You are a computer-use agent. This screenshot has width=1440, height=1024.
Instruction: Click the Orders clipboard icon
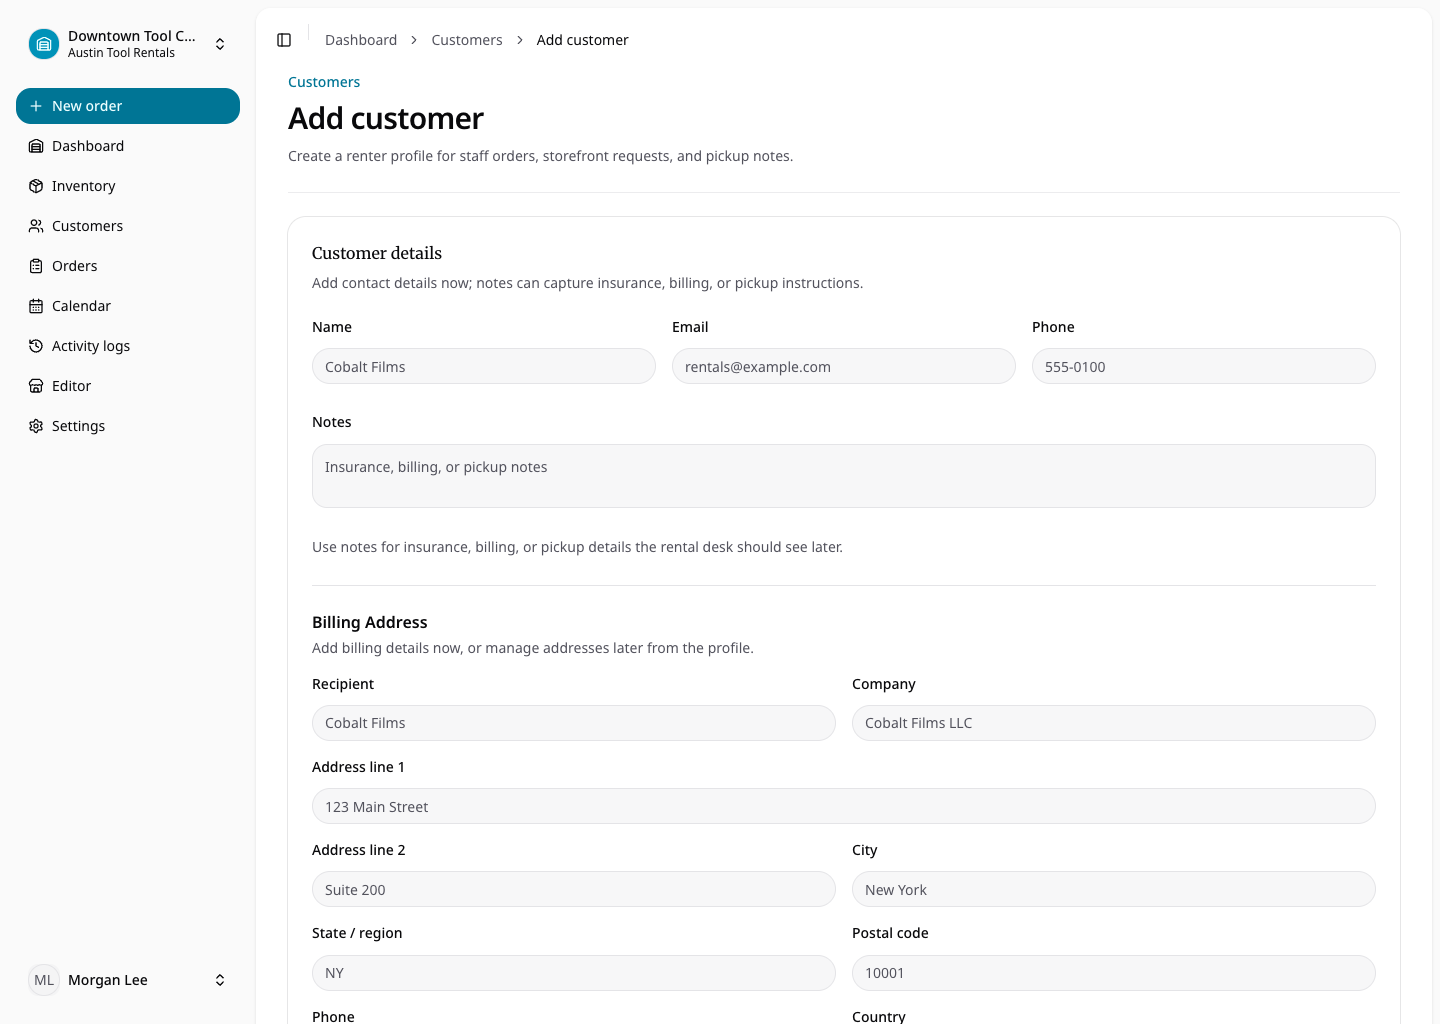click(36, 266)
